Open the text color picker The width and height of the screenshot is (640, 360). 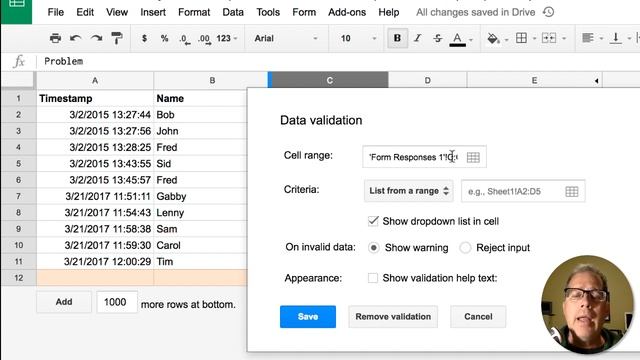(458, 39)
